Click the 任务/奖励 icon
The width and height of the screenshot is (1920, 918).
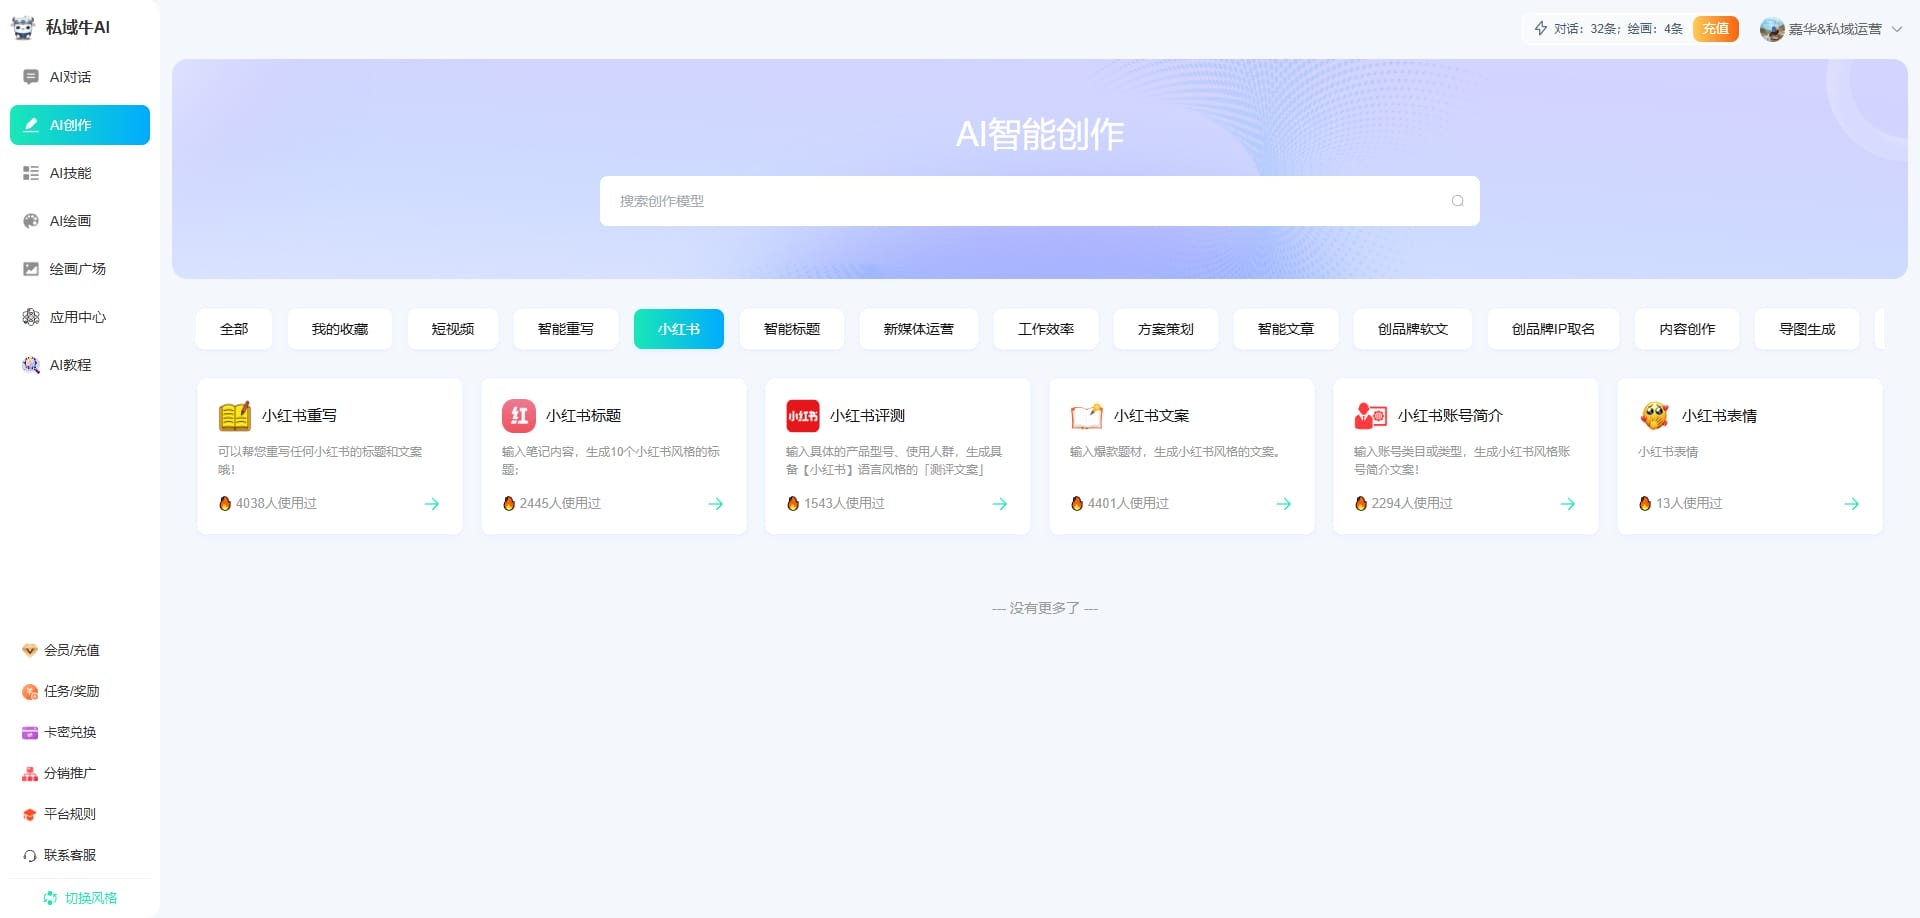[30, 691]
